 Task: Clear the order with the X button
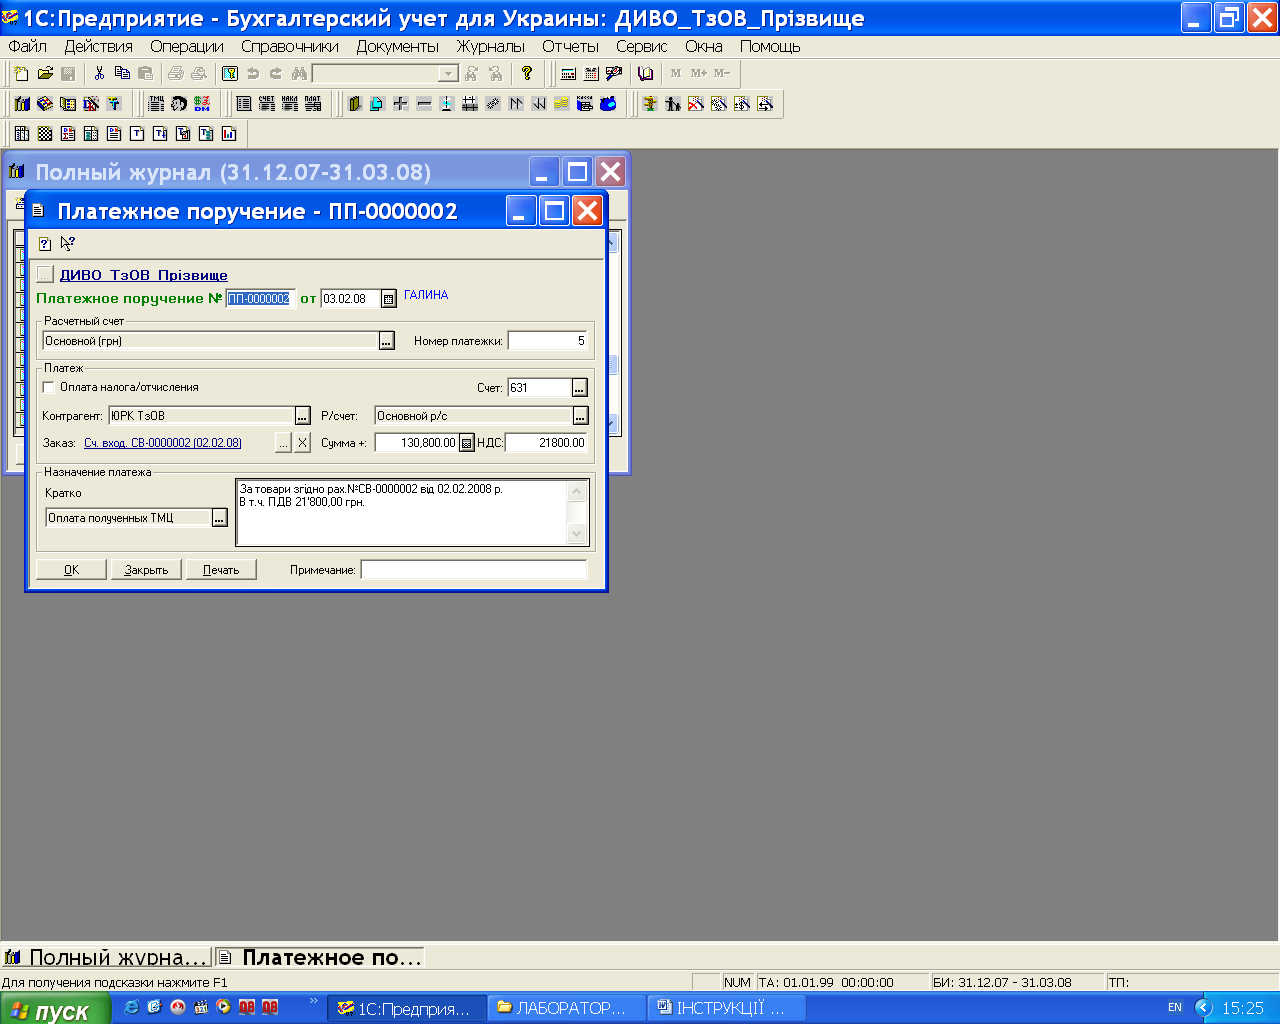pyautogui.click(x=303, y=443)
